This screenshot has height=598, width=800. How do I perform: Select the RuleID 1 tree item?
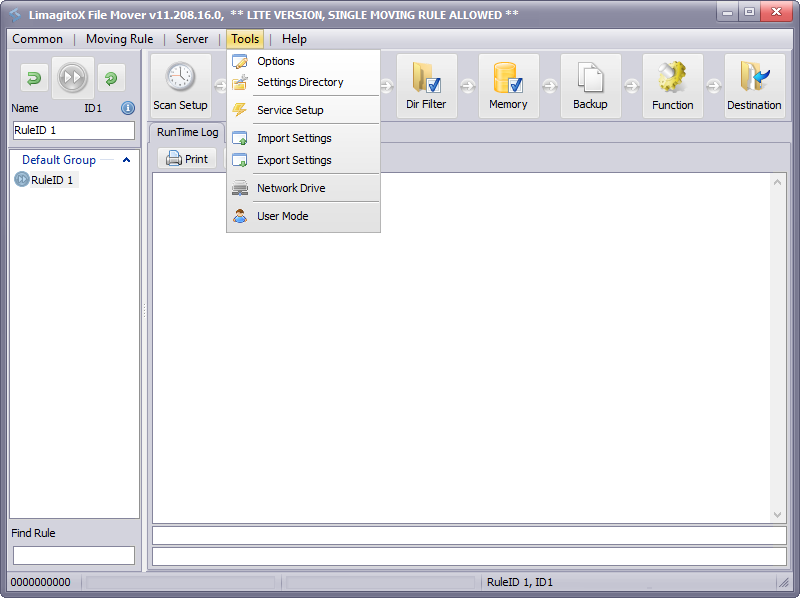[x=52, y=180]
